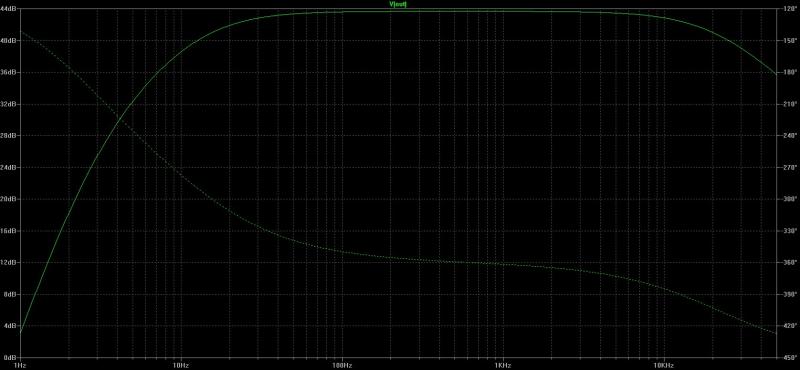The image size is (800, 370).
Task: Click the 32dB left axis tick label
Action: coord(10,104)
